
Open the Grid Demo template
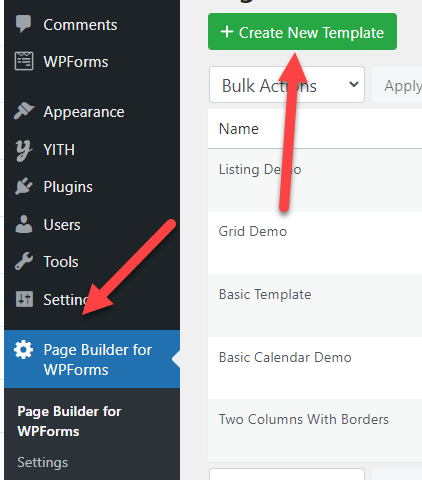point(253,231)
